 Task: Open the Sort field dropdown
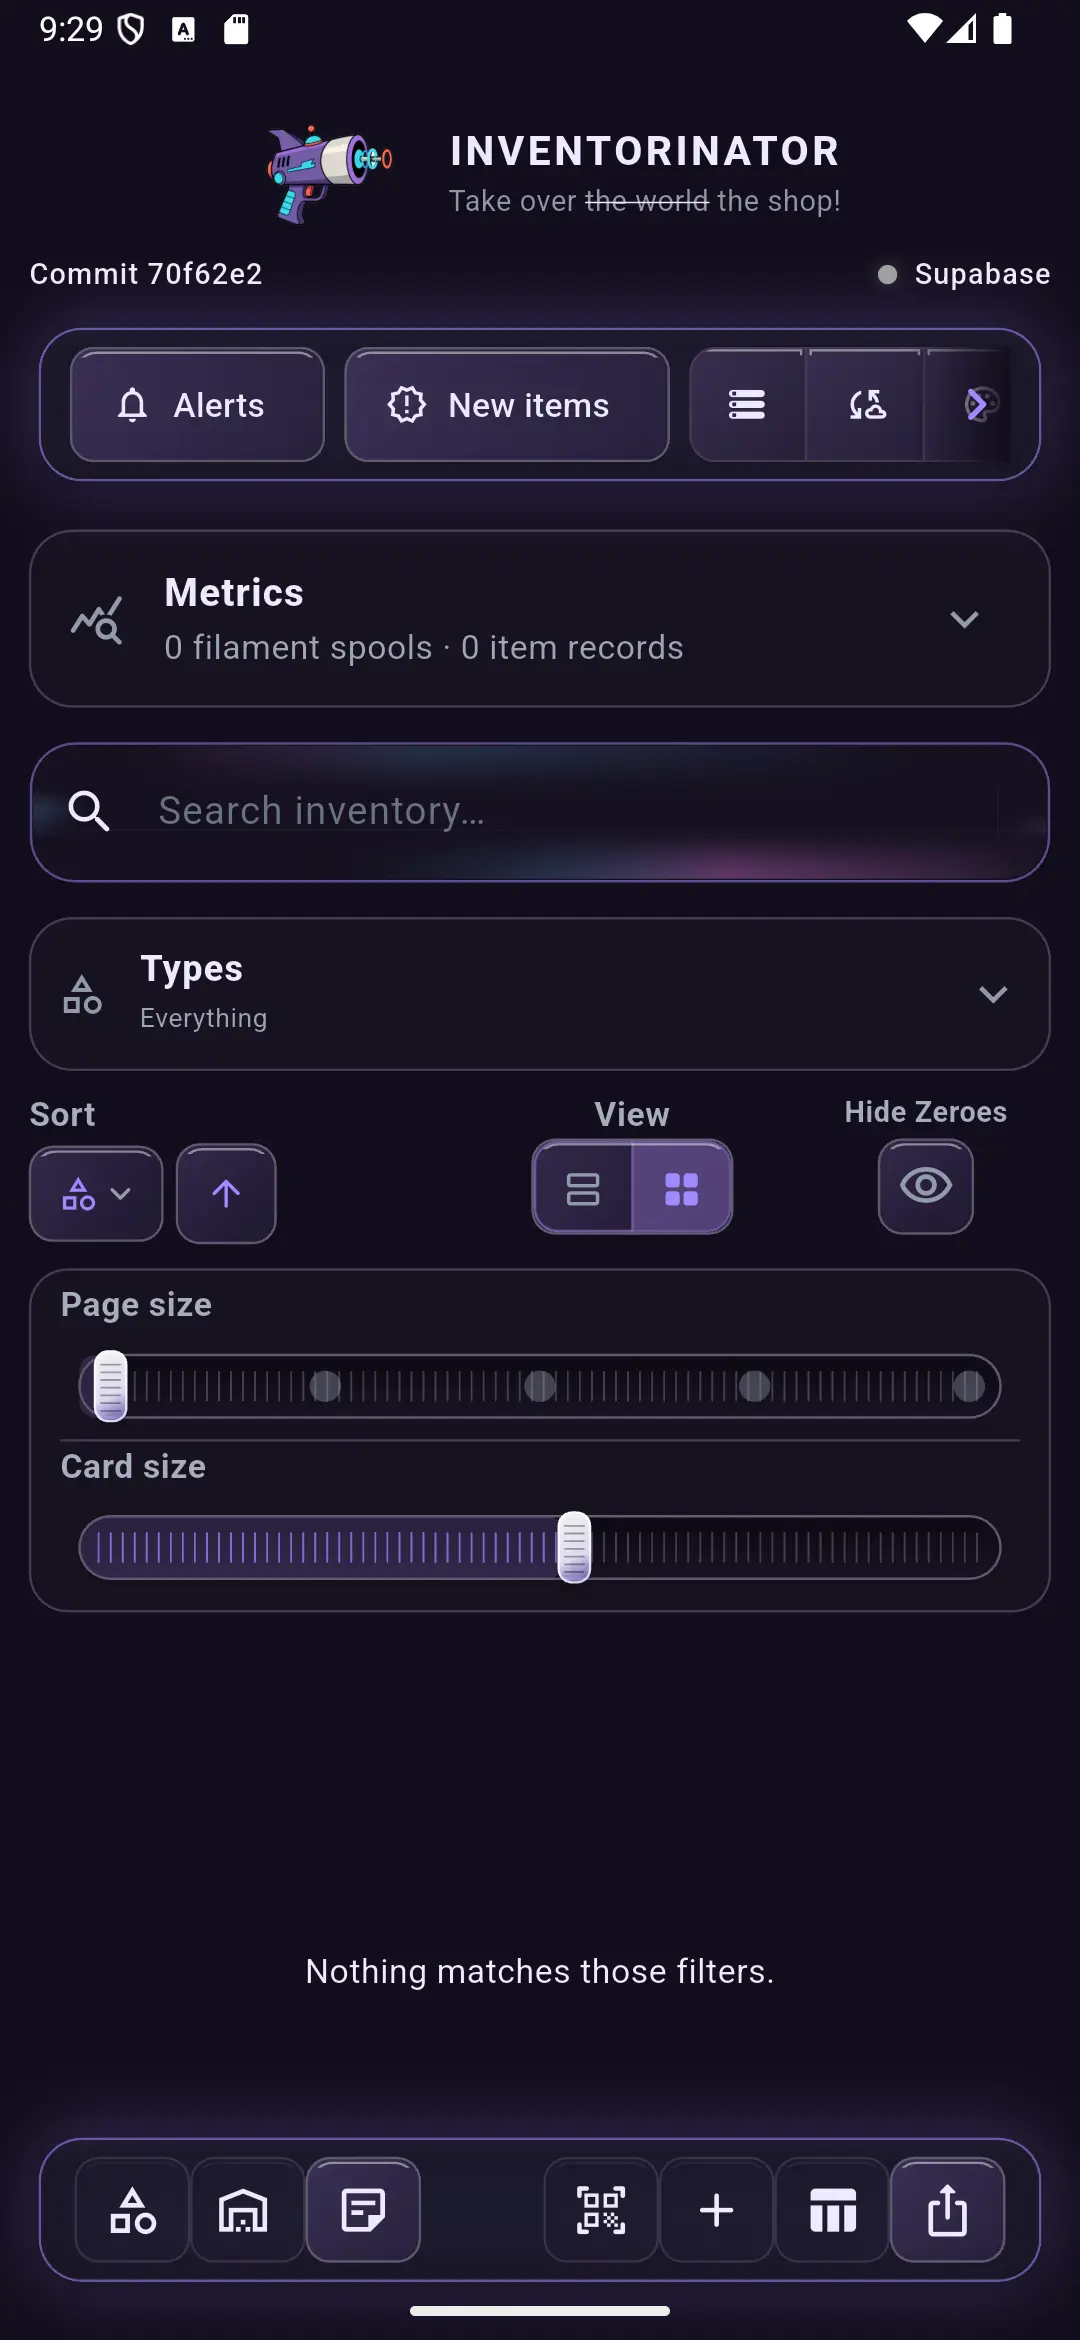tap(96, 1194)
